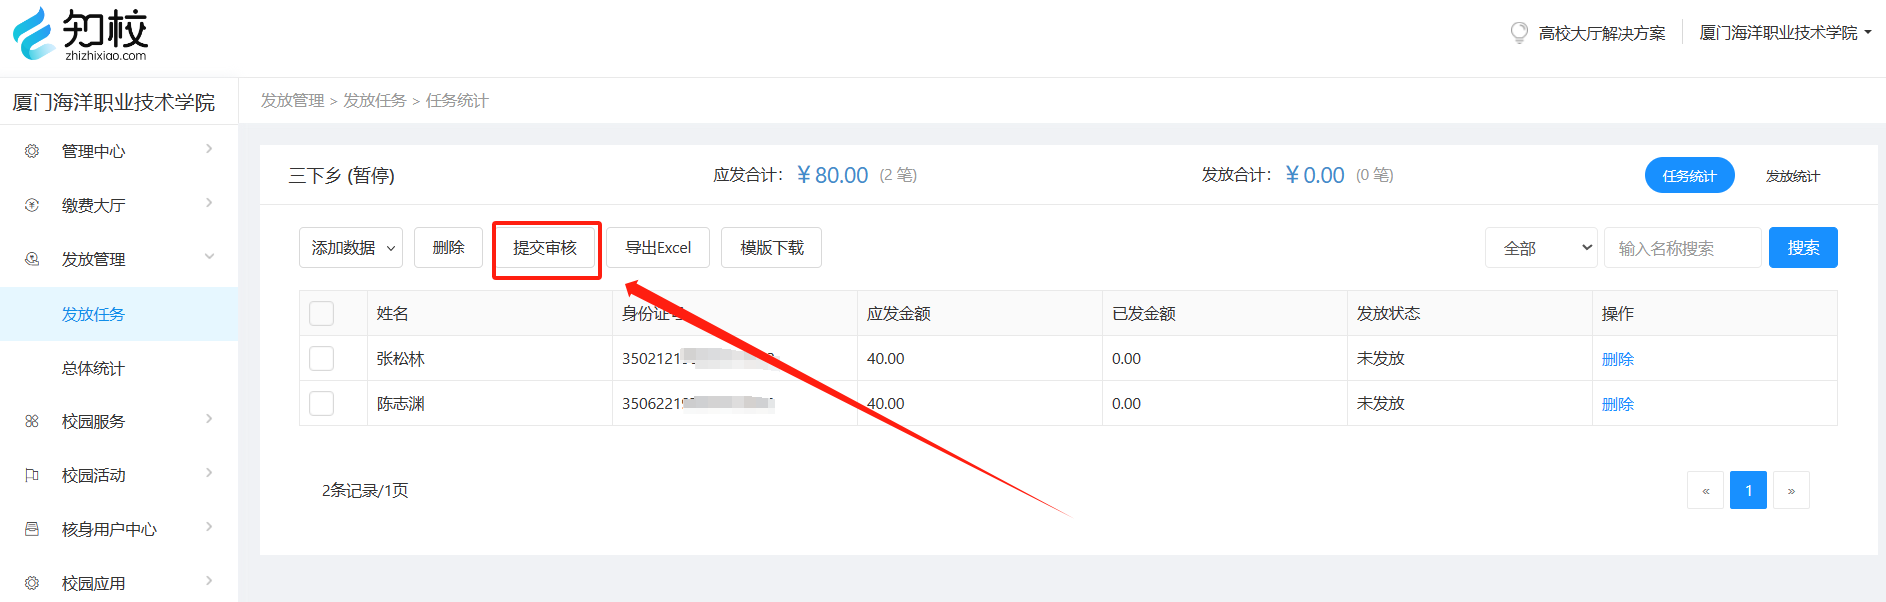
Task: Click the 输入名称搜索 input field
Action: click(x=1682, y=248)
